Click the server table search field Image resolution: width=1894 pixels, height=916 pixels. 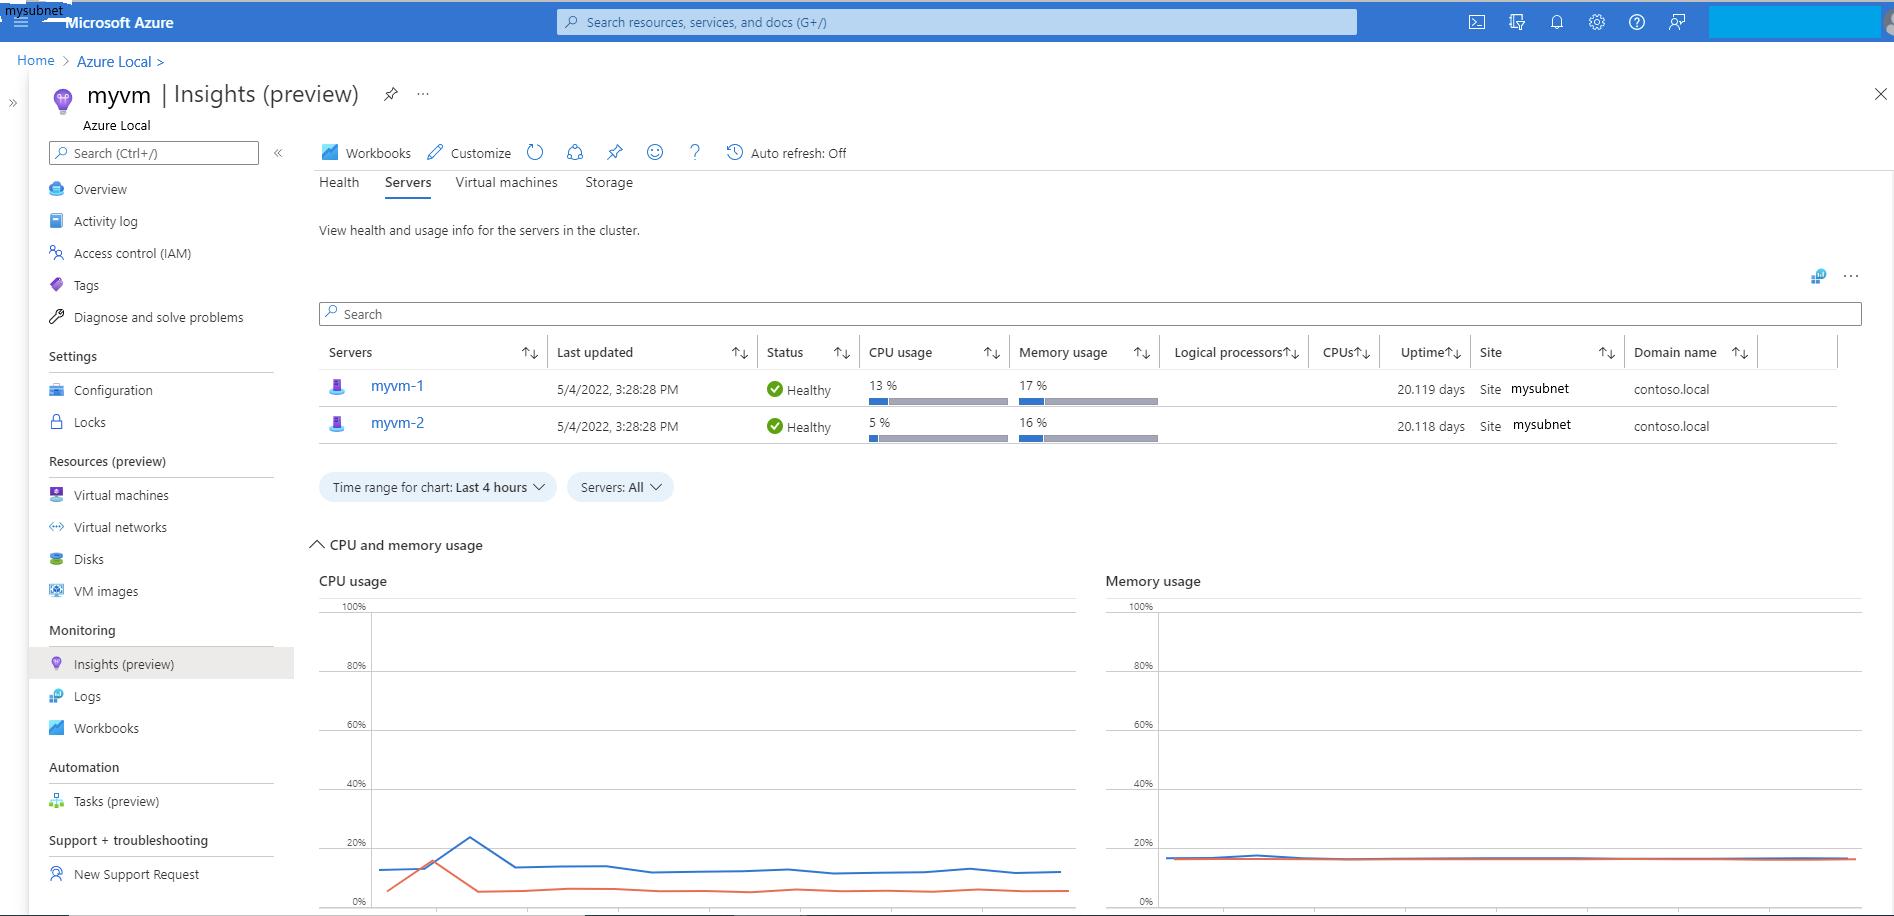pyautogui.click(x=700, y=313)
